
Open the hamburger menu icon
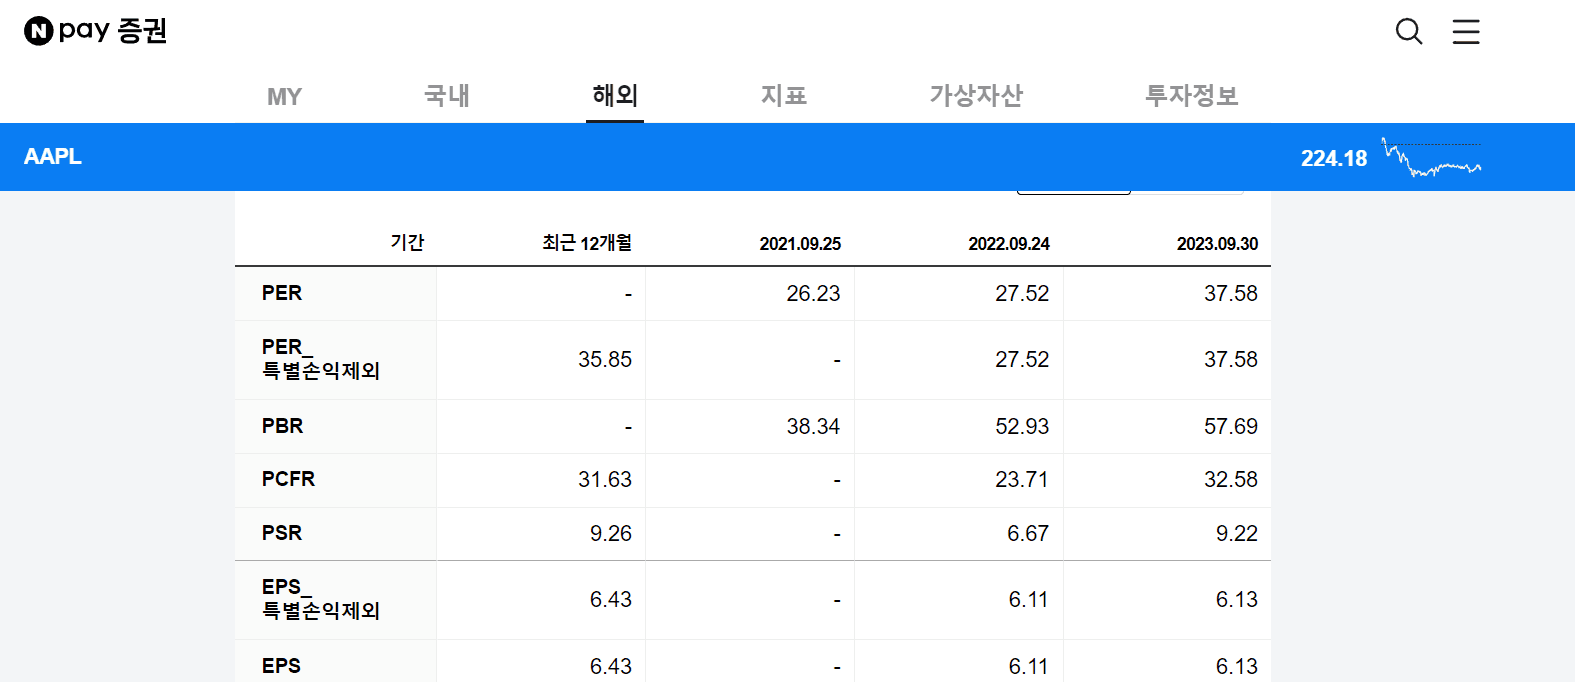pos(1465,32)
